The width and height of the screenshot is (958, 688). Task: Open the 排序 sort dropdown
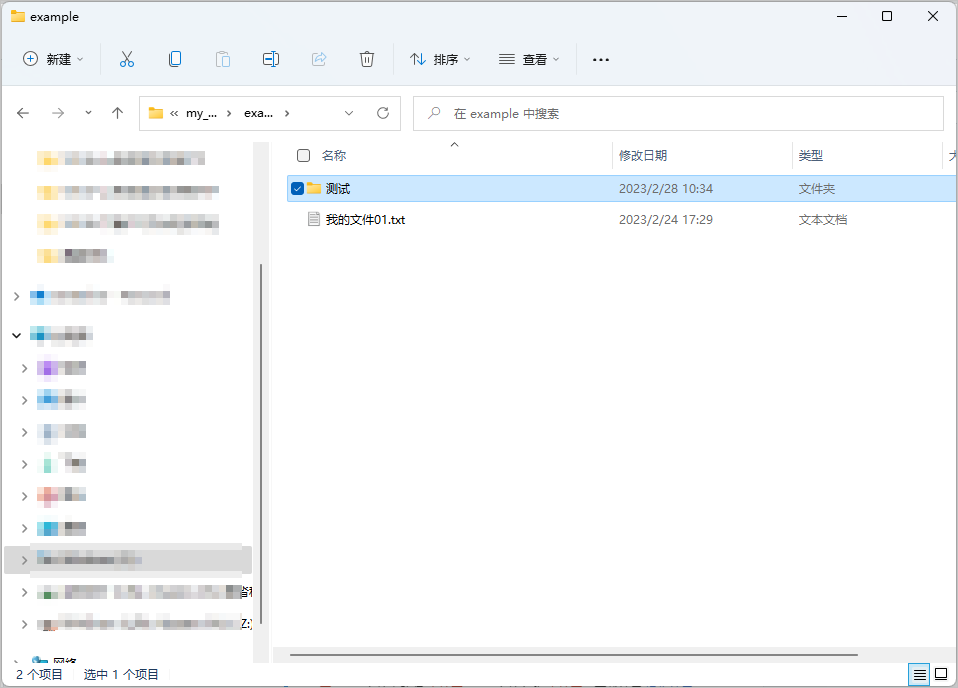point(440,60)
